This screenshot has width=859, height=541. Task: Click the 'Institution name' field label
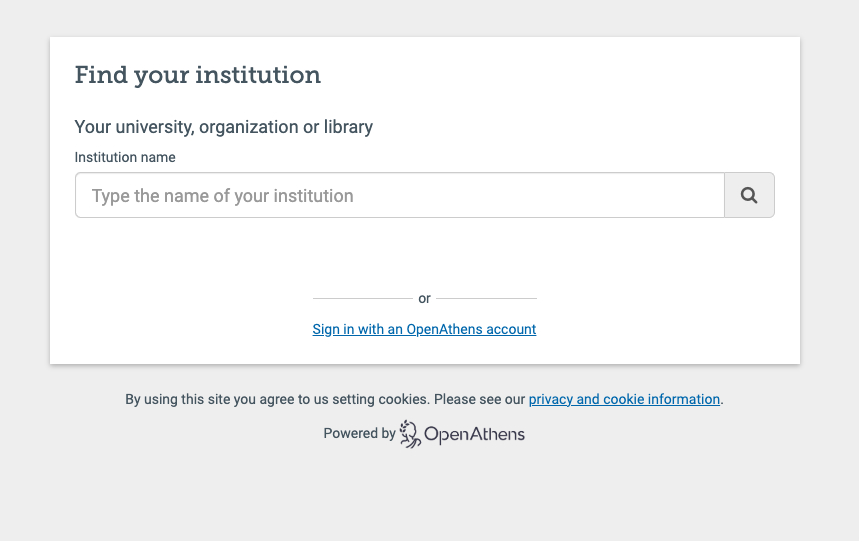[x=125, y=157]
